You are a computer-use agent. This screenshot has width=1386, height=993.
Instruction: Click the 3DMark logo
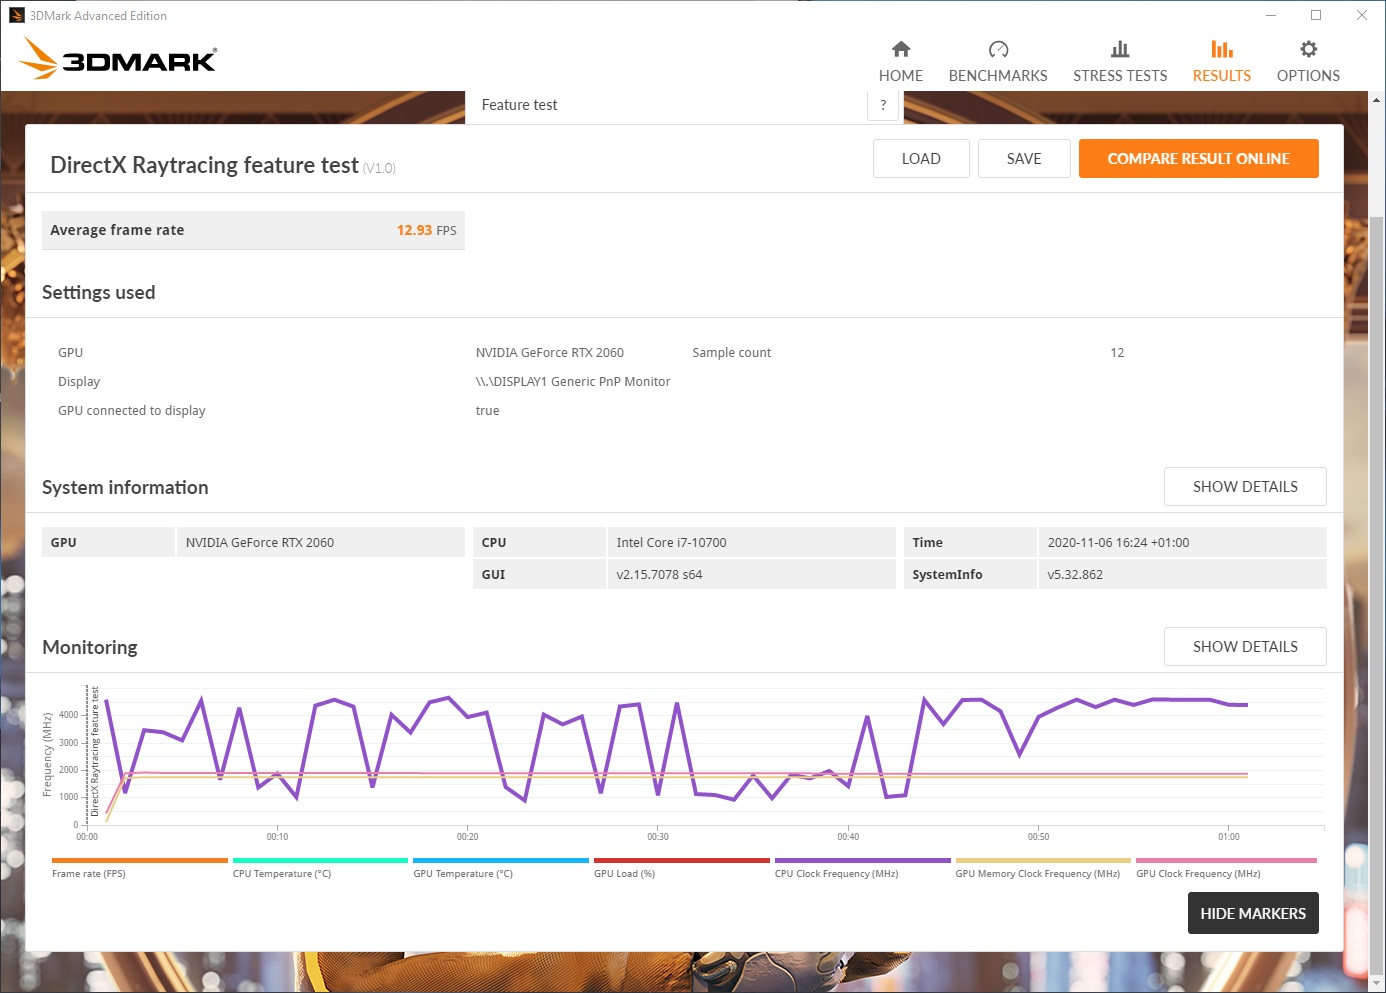tap(119, 59)
